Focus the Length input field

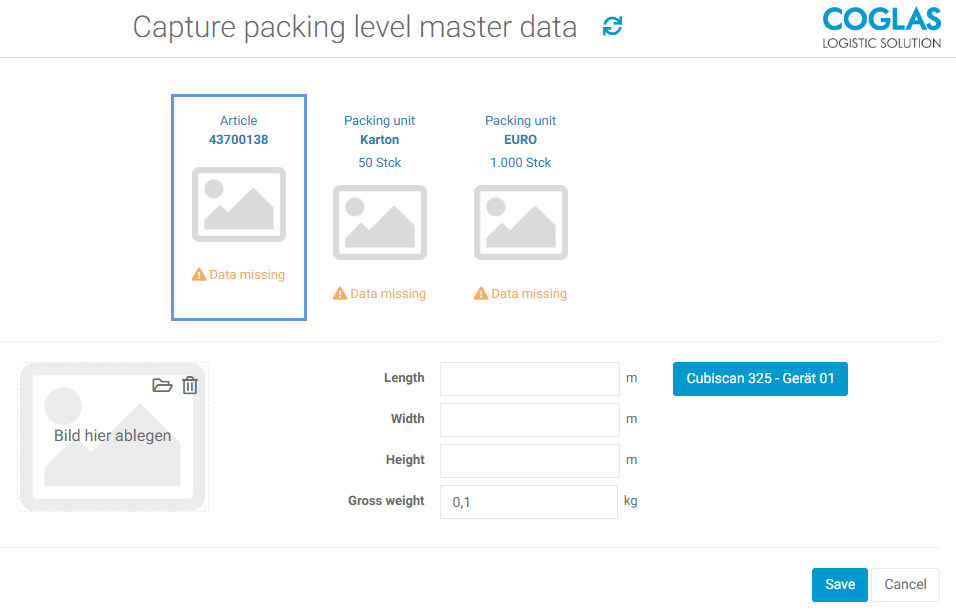tap(530, 379)
